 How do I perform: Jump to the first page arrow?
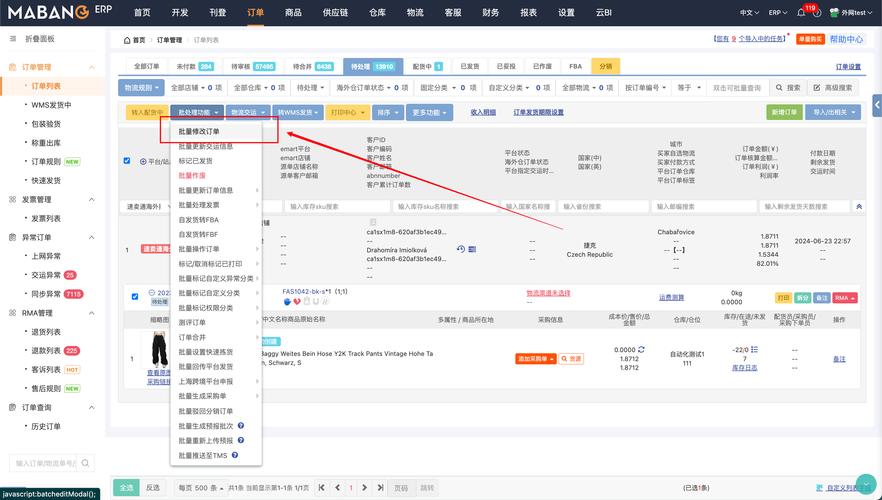[x=321, y=488]
